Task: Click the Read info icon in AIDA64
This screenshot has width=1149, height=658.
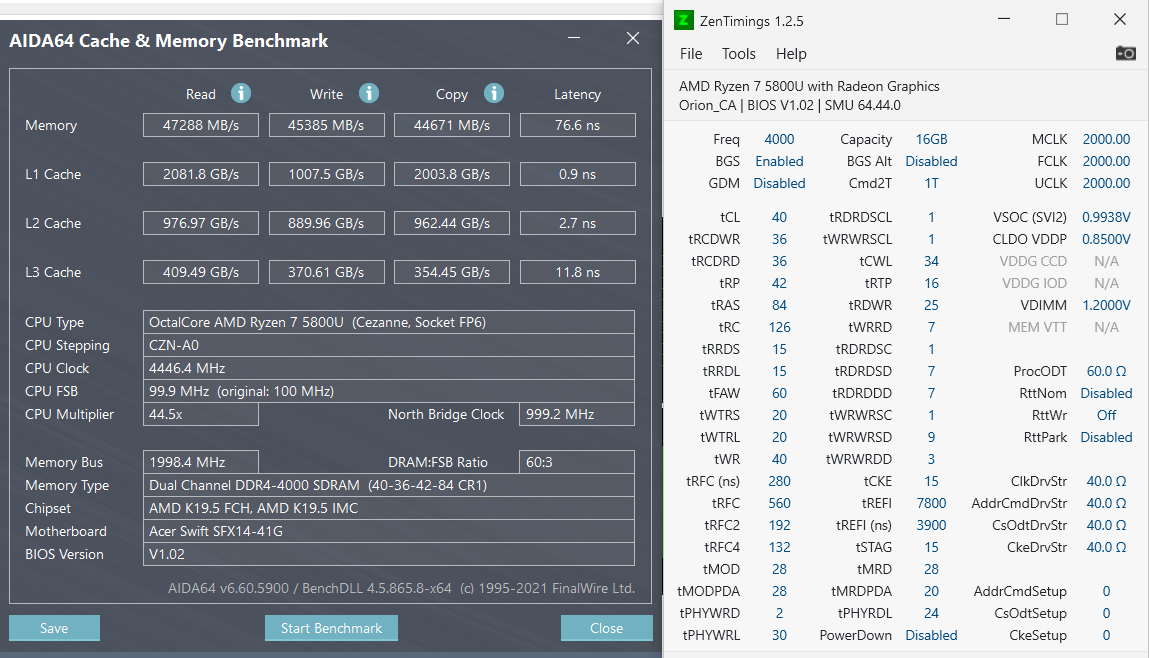Action: (241, 93)
